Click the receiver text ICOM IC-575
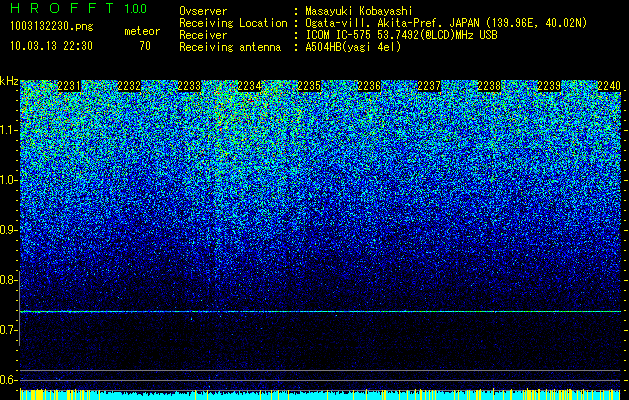 [x=339, y=35]
